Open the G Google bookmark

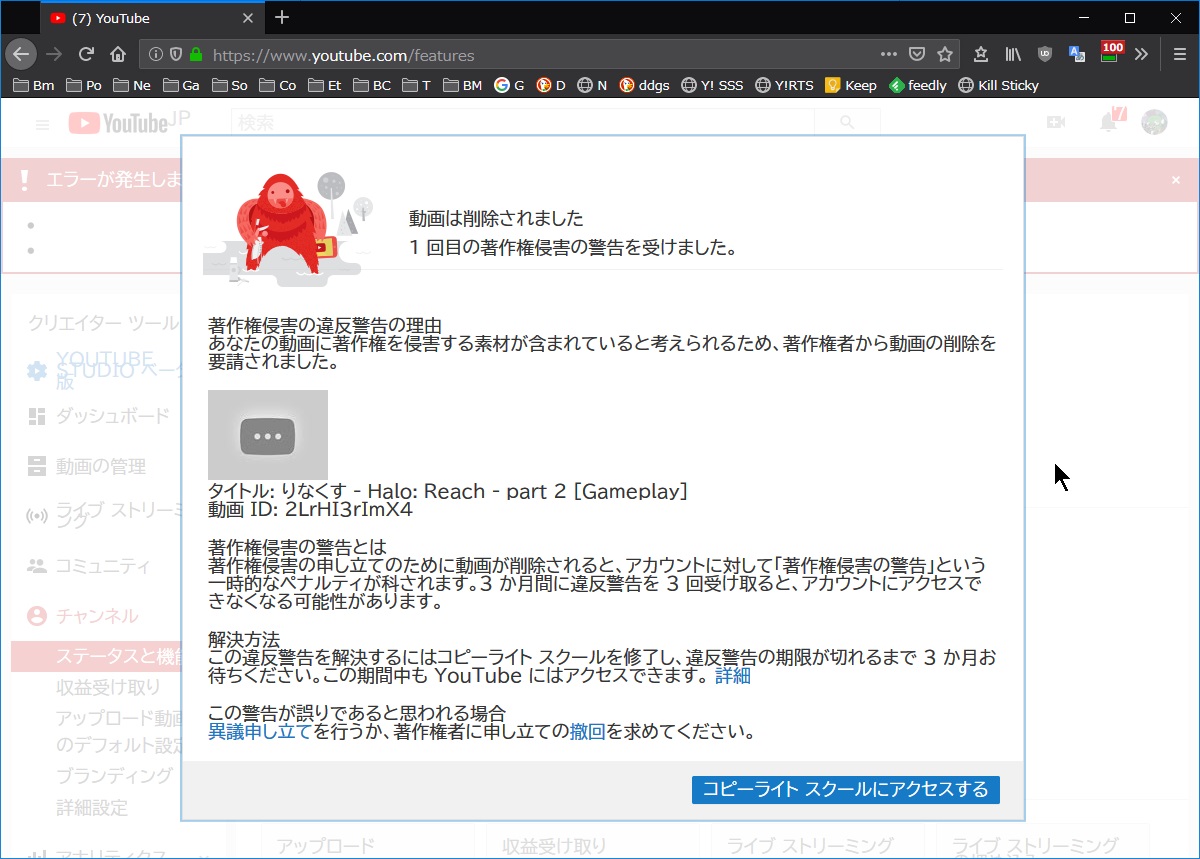[x=509, y=85]
